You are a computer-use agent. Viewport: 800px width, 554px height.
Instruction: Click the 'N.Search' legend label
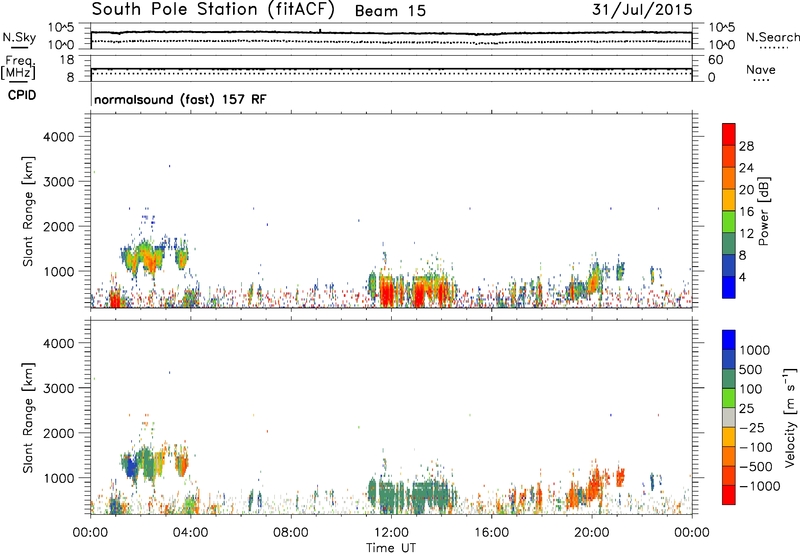coord(772,37)
